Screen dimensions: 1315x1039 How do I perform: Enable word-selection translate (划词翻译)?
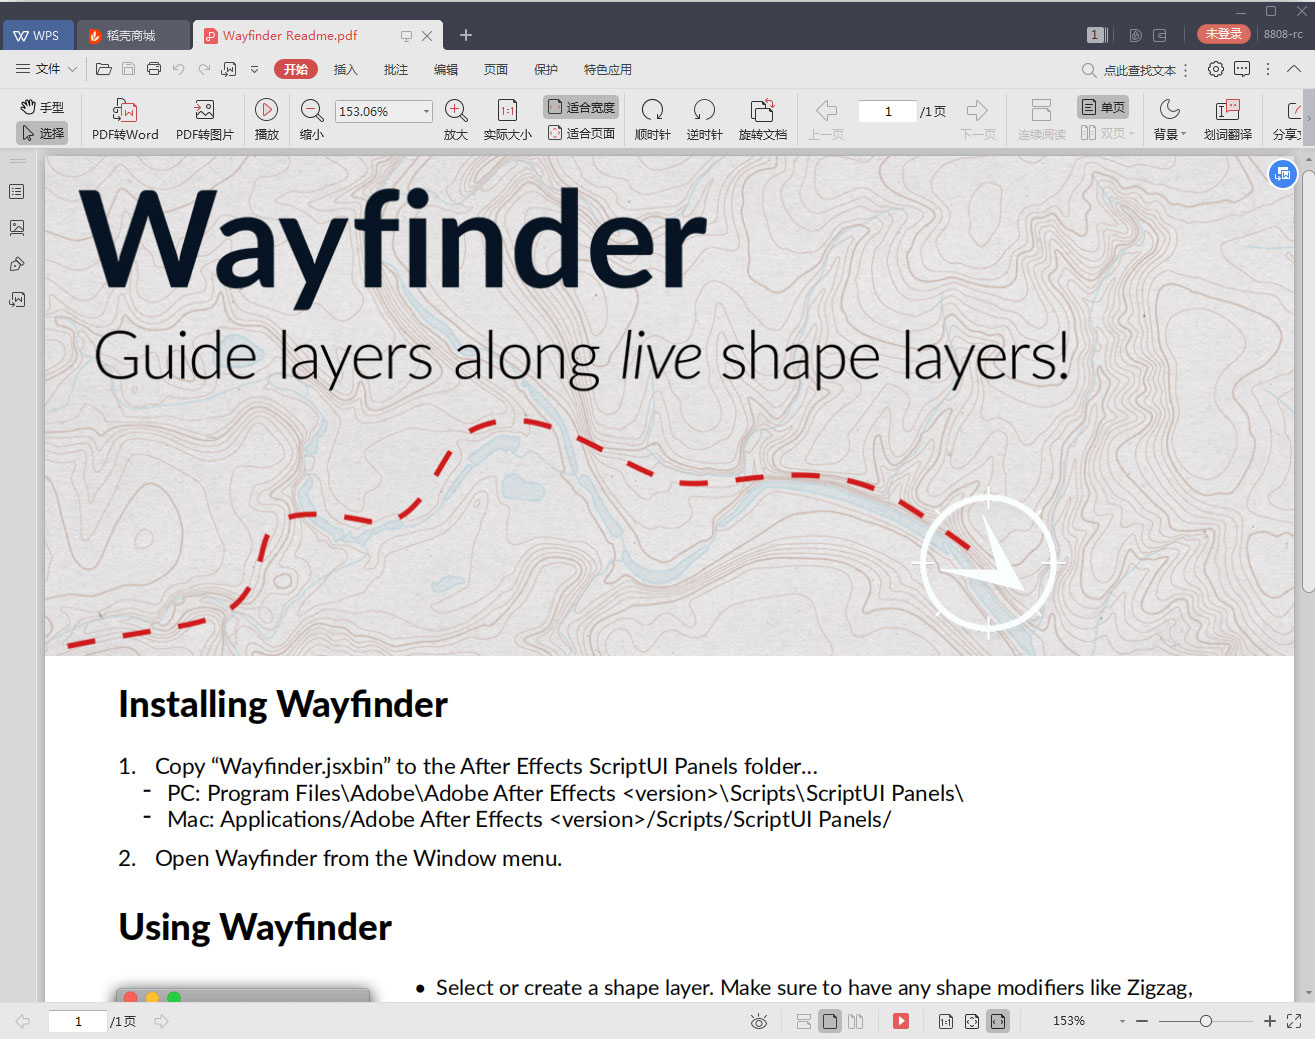1227,120
